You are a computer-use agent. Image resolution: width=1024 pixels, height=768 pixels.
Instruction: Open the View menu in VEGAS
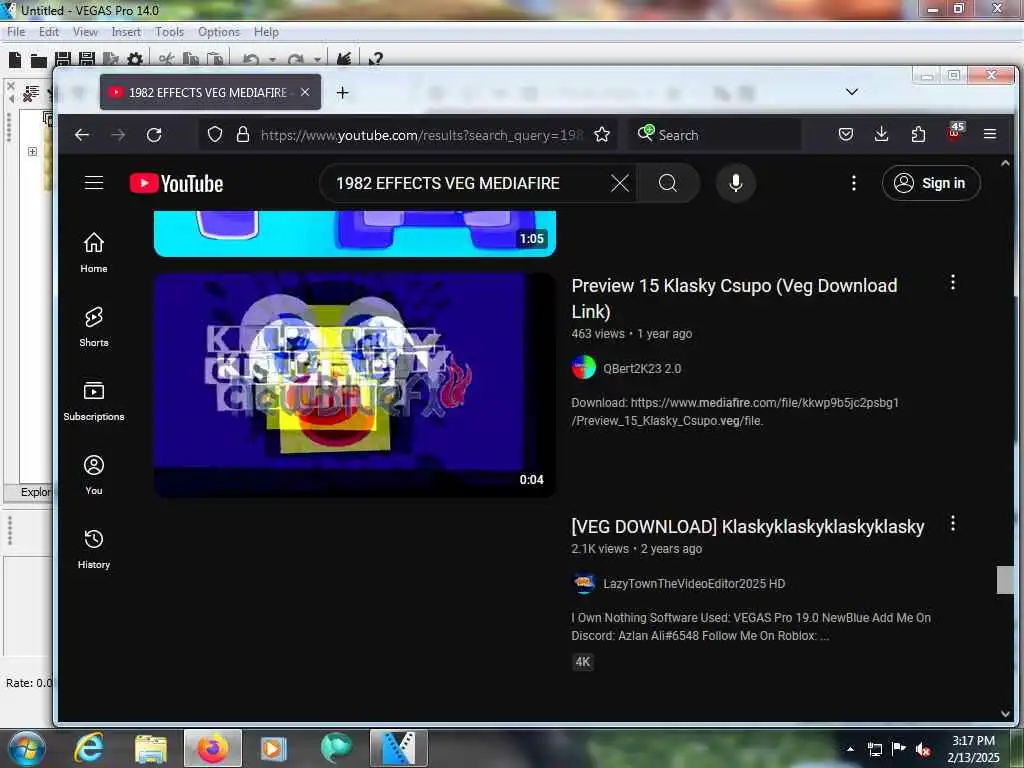[85, 32]
